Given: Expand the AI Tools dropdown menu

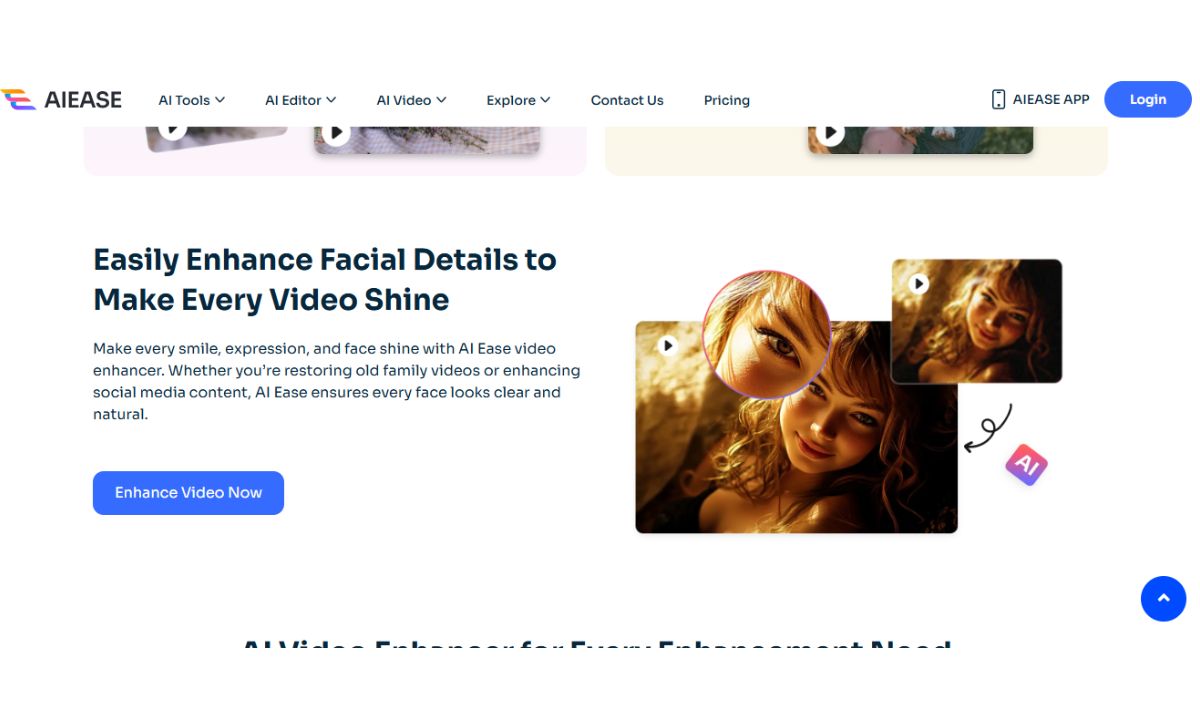Looking at the screenshot, I should (x=191, y=100).
